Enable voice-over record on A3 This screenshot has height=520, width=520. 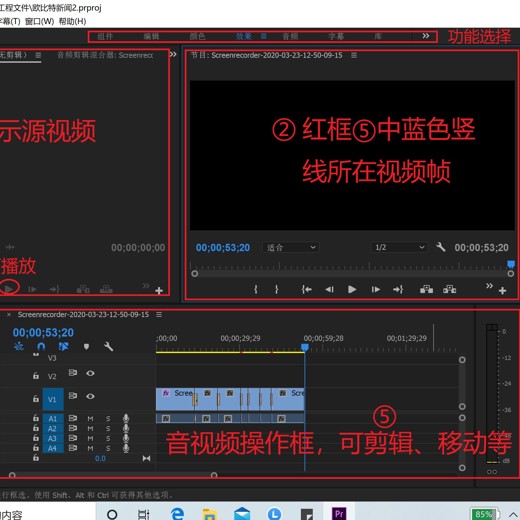tap(126, 438)
